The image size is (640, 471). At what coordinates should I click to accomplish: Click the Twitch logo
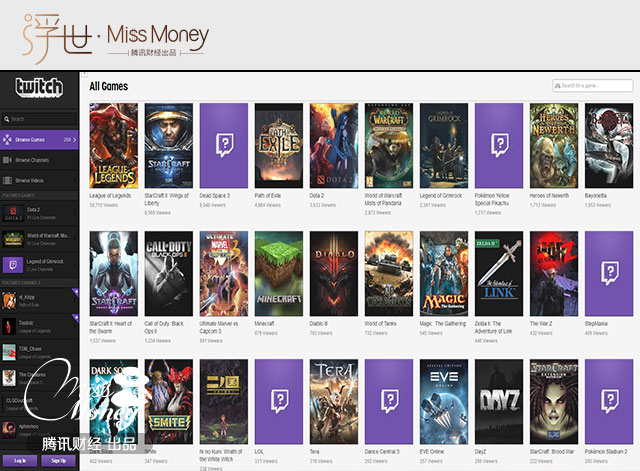(39, 87)
